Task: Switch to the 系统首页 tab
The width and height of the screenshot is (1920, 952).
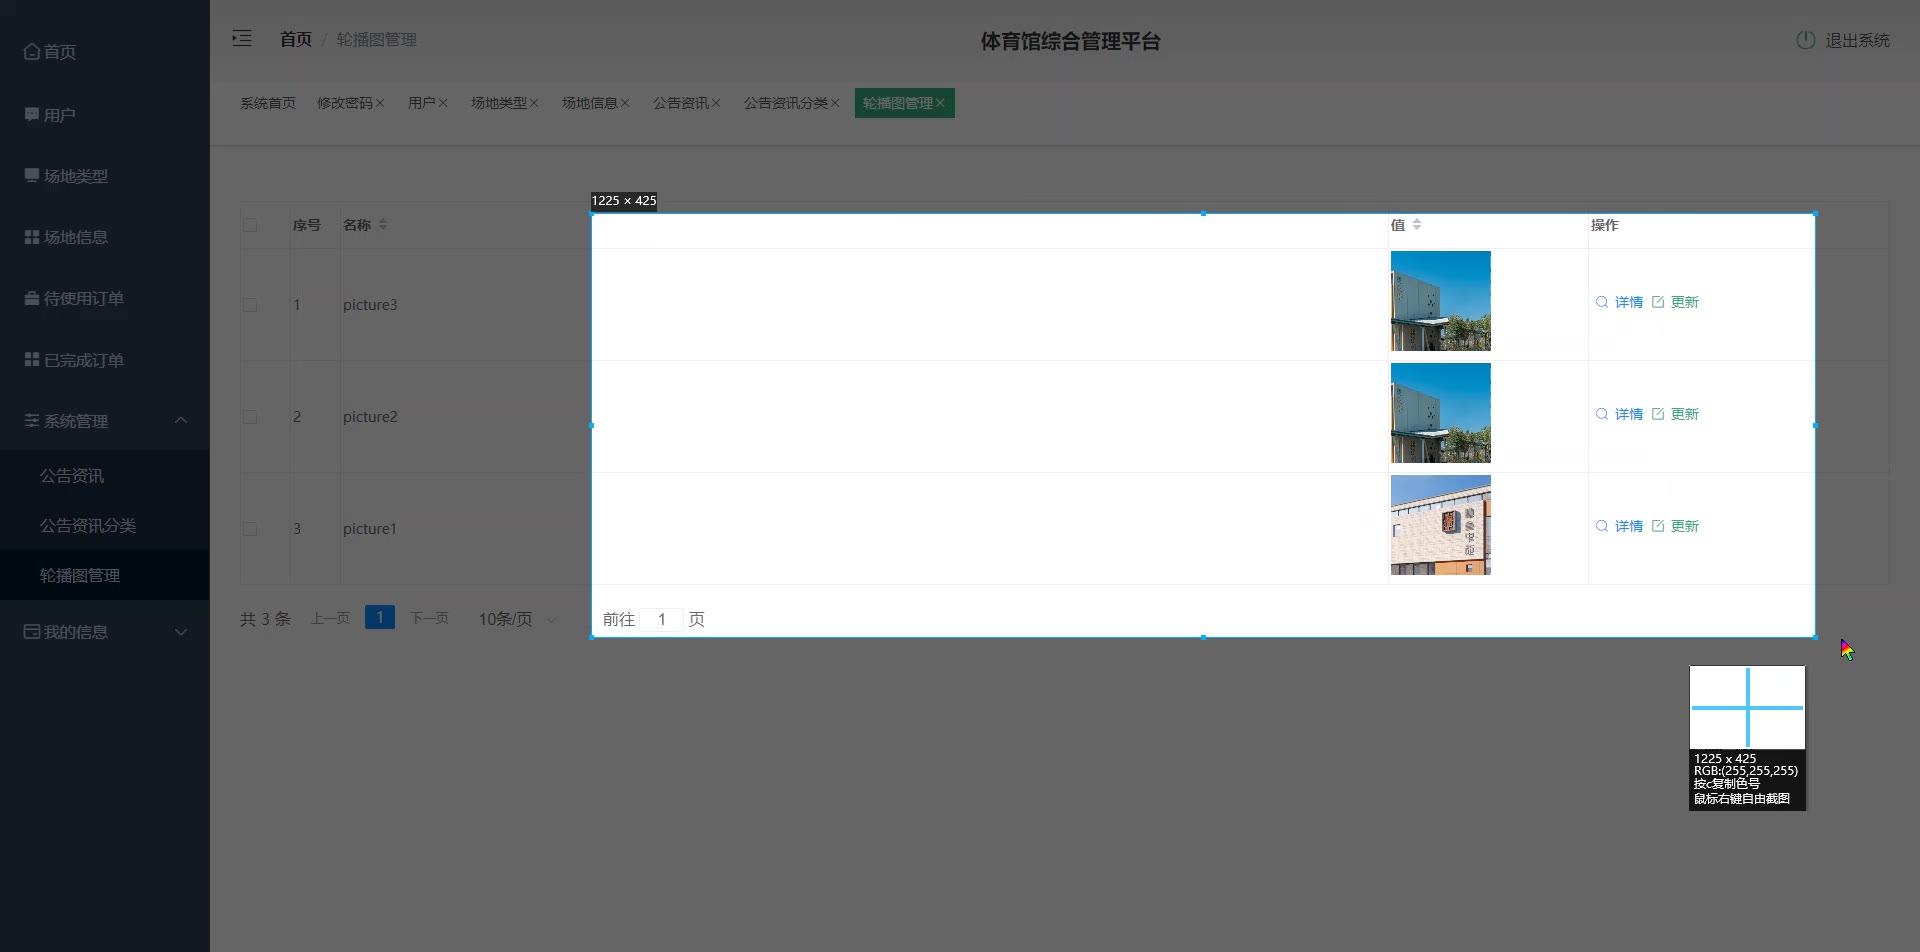Action: click(x=268, y=103)
